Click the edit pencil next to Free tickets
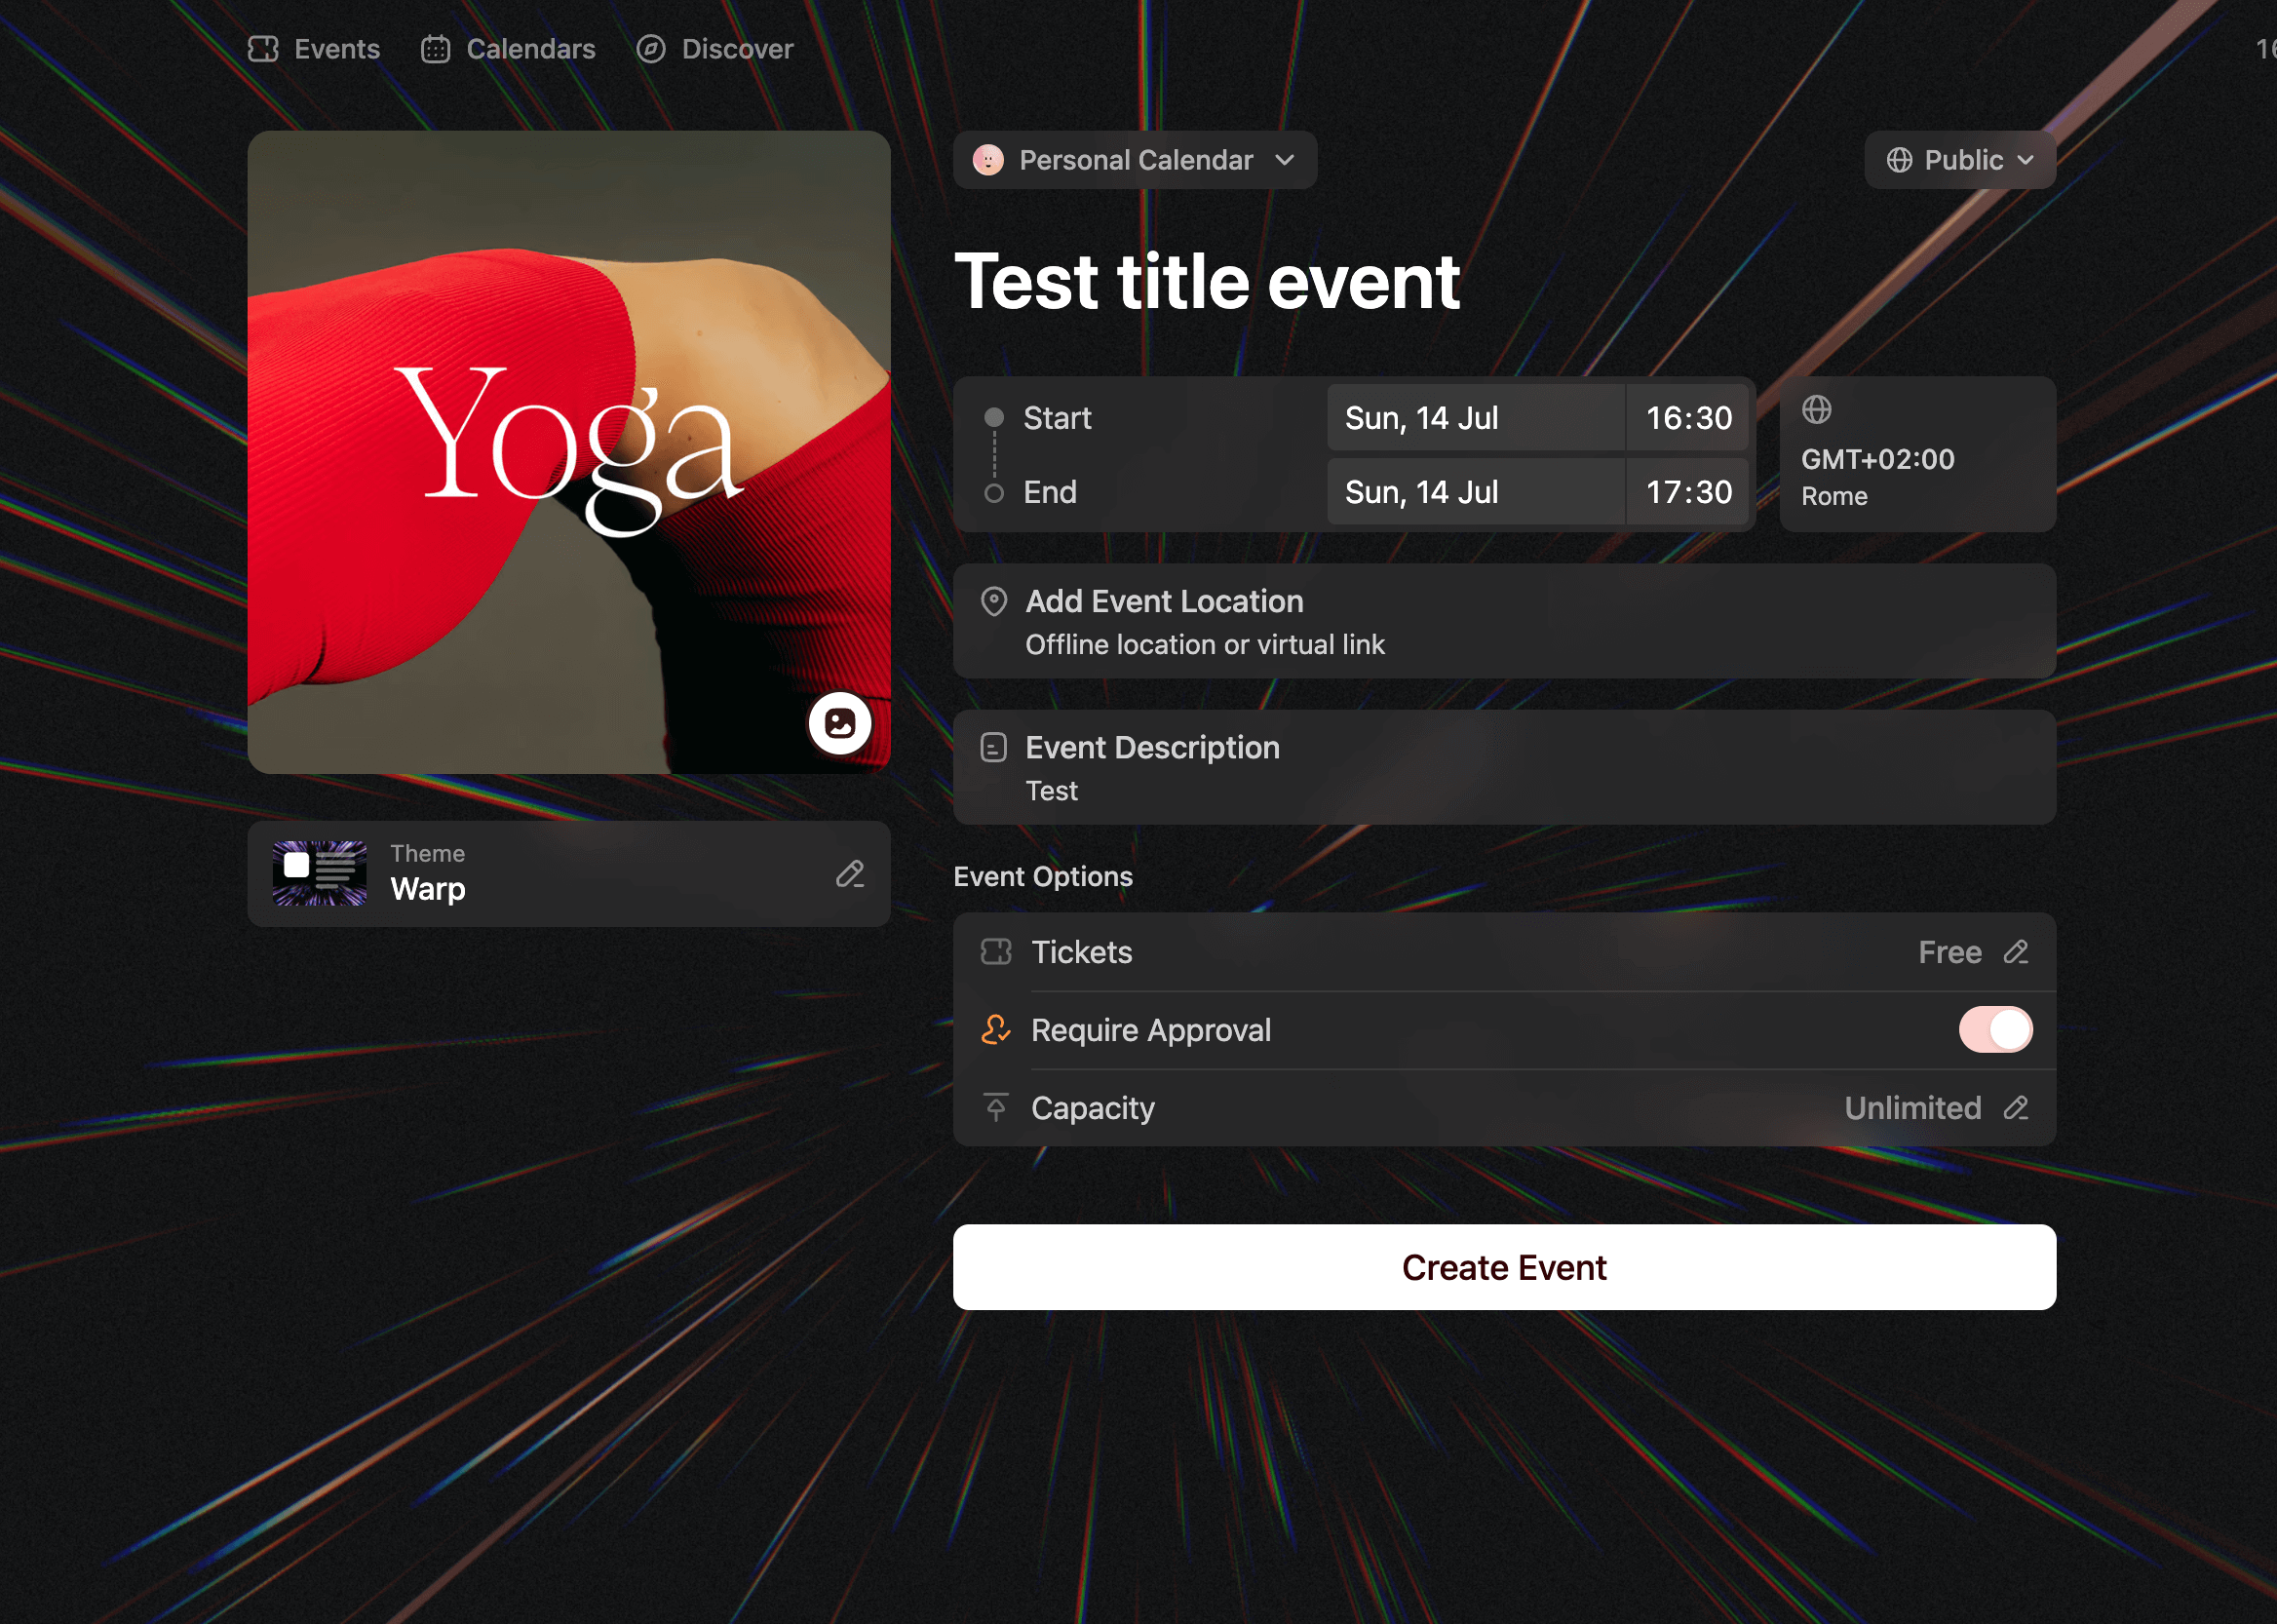Screen dimensions: 2277x1624 tap(2015, 952)
